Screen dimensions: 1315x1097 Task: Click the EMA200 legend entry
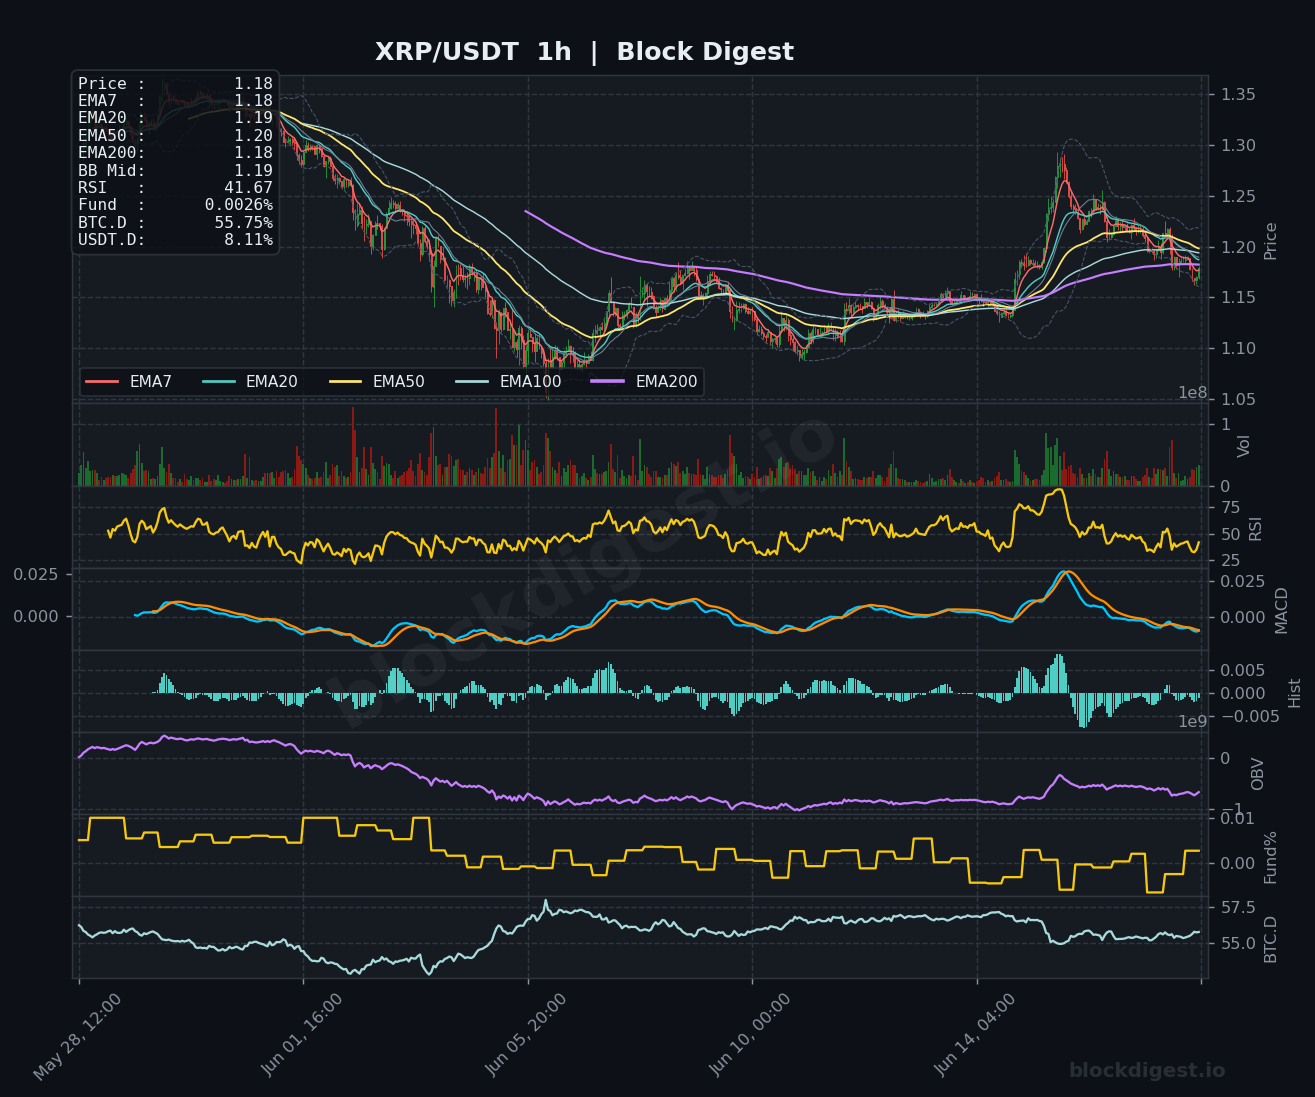point(644,382)
